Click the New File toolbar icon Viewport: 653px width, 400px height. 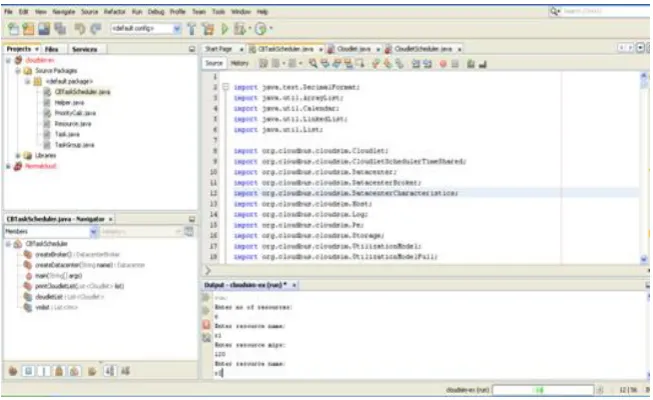point(13,29)
